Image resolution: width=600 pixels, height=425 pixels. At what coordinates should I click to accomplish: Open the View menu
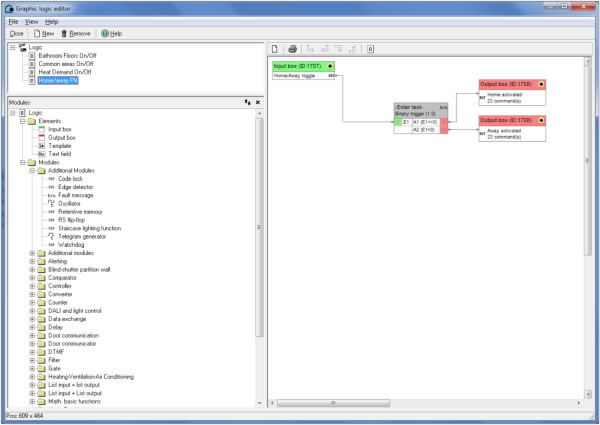(31, 22)
